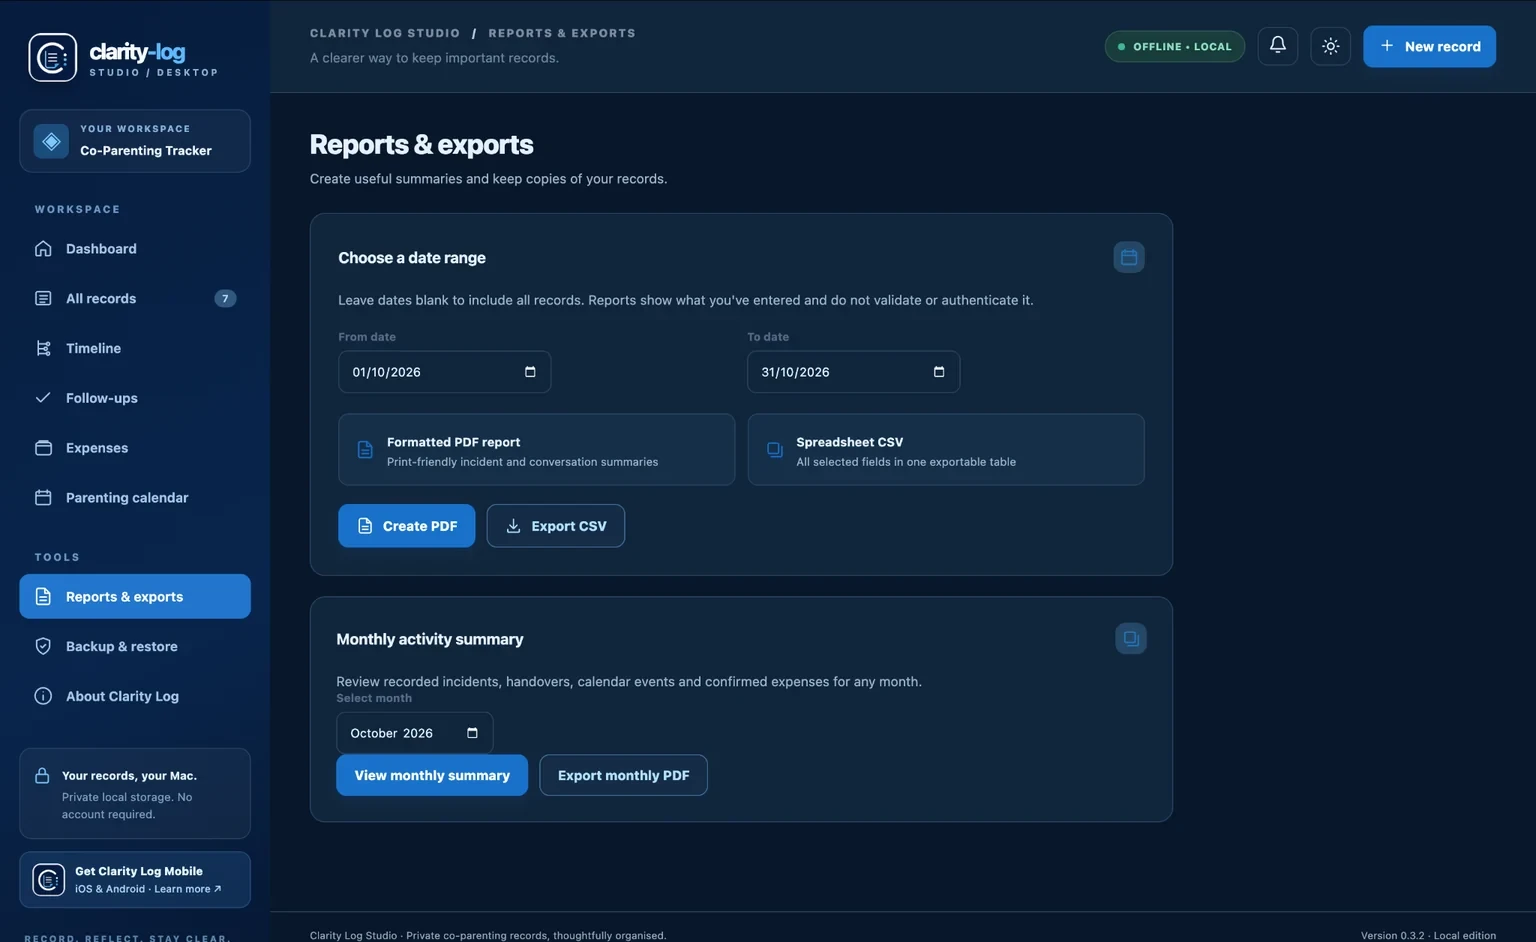Open From date calendar picker icon
Image resolution: width=1536 pixels, height=942 pixels.
click(x=530, y=372)
